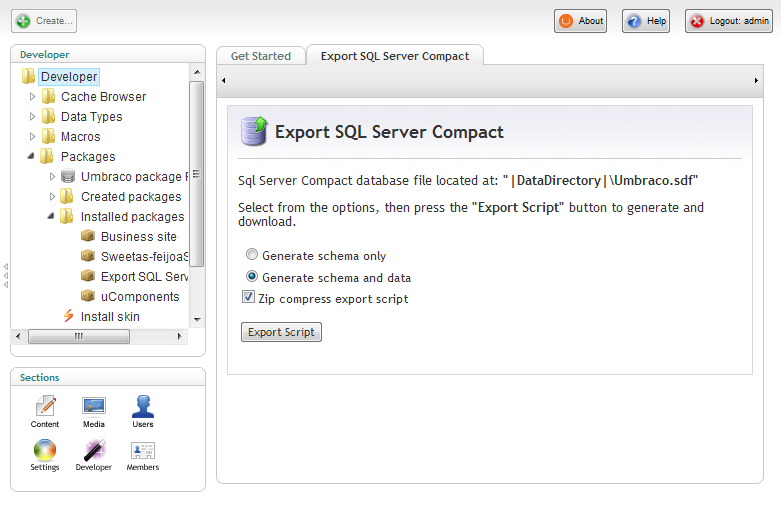Click the root Developer folder icon

[x=28, y=76]
